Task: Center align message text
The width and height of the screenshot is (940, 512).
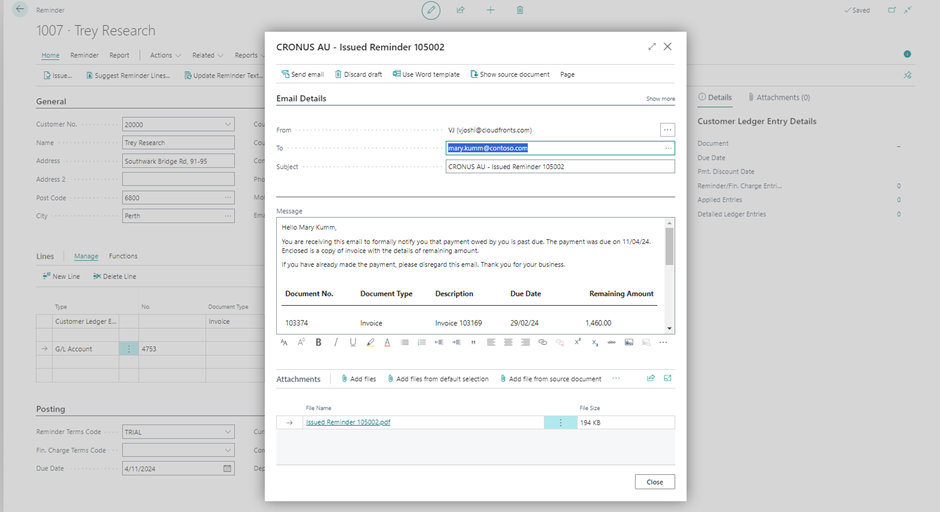Action: click(x=508, y=342)
